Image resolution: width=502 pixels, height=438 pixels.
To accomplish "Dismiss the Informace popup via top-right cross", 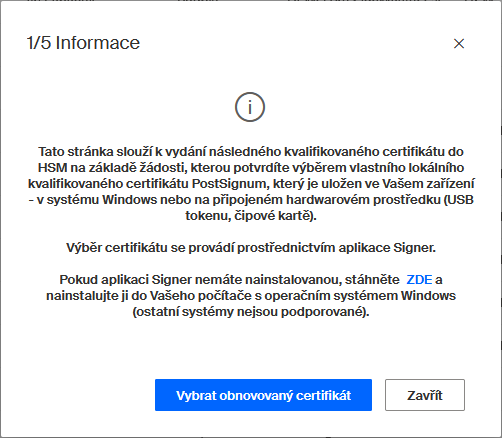I will click(459, 43).
